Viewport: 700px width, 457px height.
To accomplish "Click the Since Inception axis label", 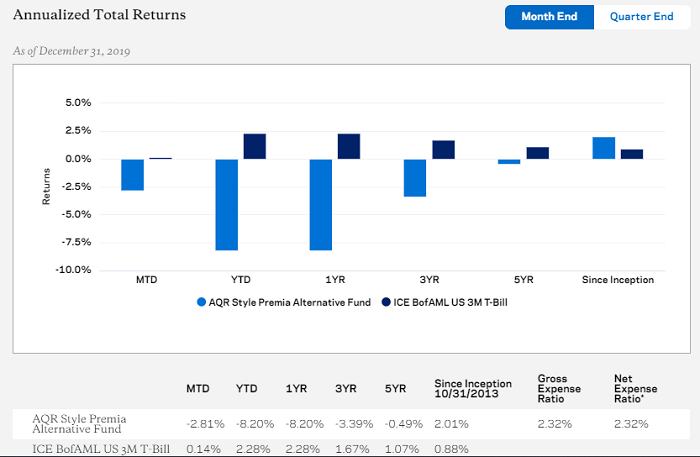I will tap(618, 280).
